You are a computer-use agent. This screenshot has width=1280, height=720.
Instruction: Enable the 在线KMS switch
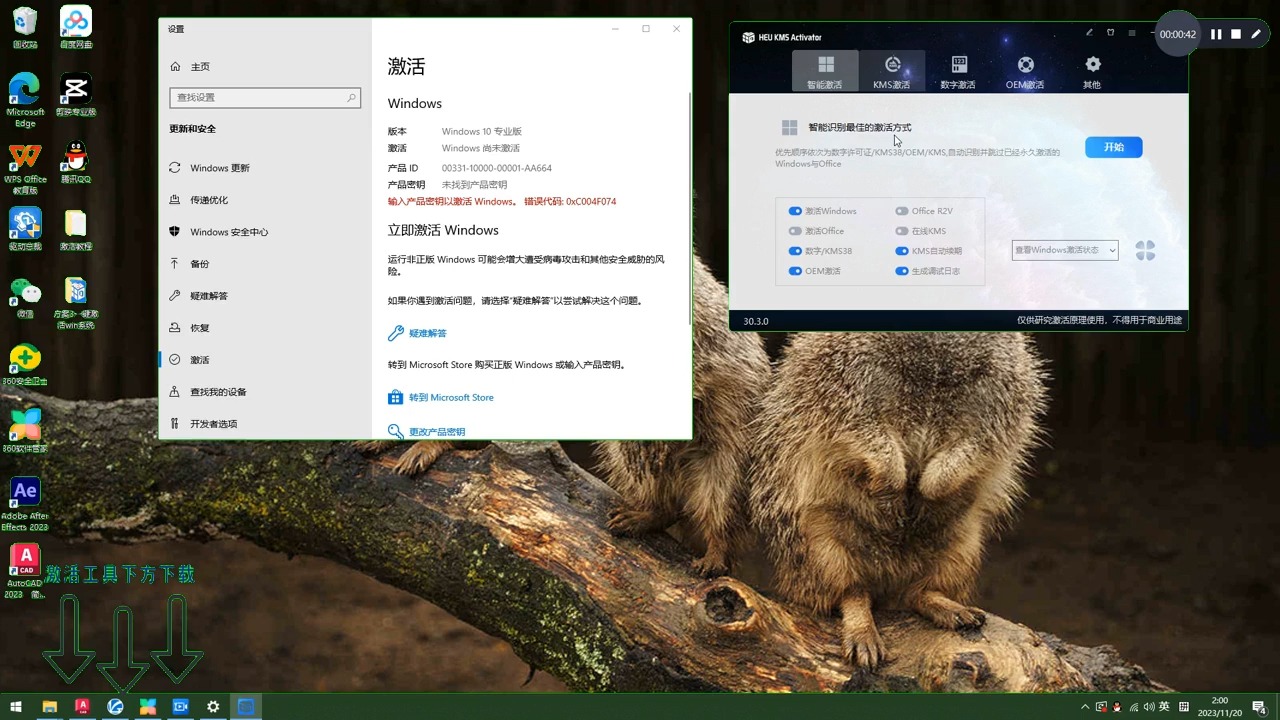point(902,231)
